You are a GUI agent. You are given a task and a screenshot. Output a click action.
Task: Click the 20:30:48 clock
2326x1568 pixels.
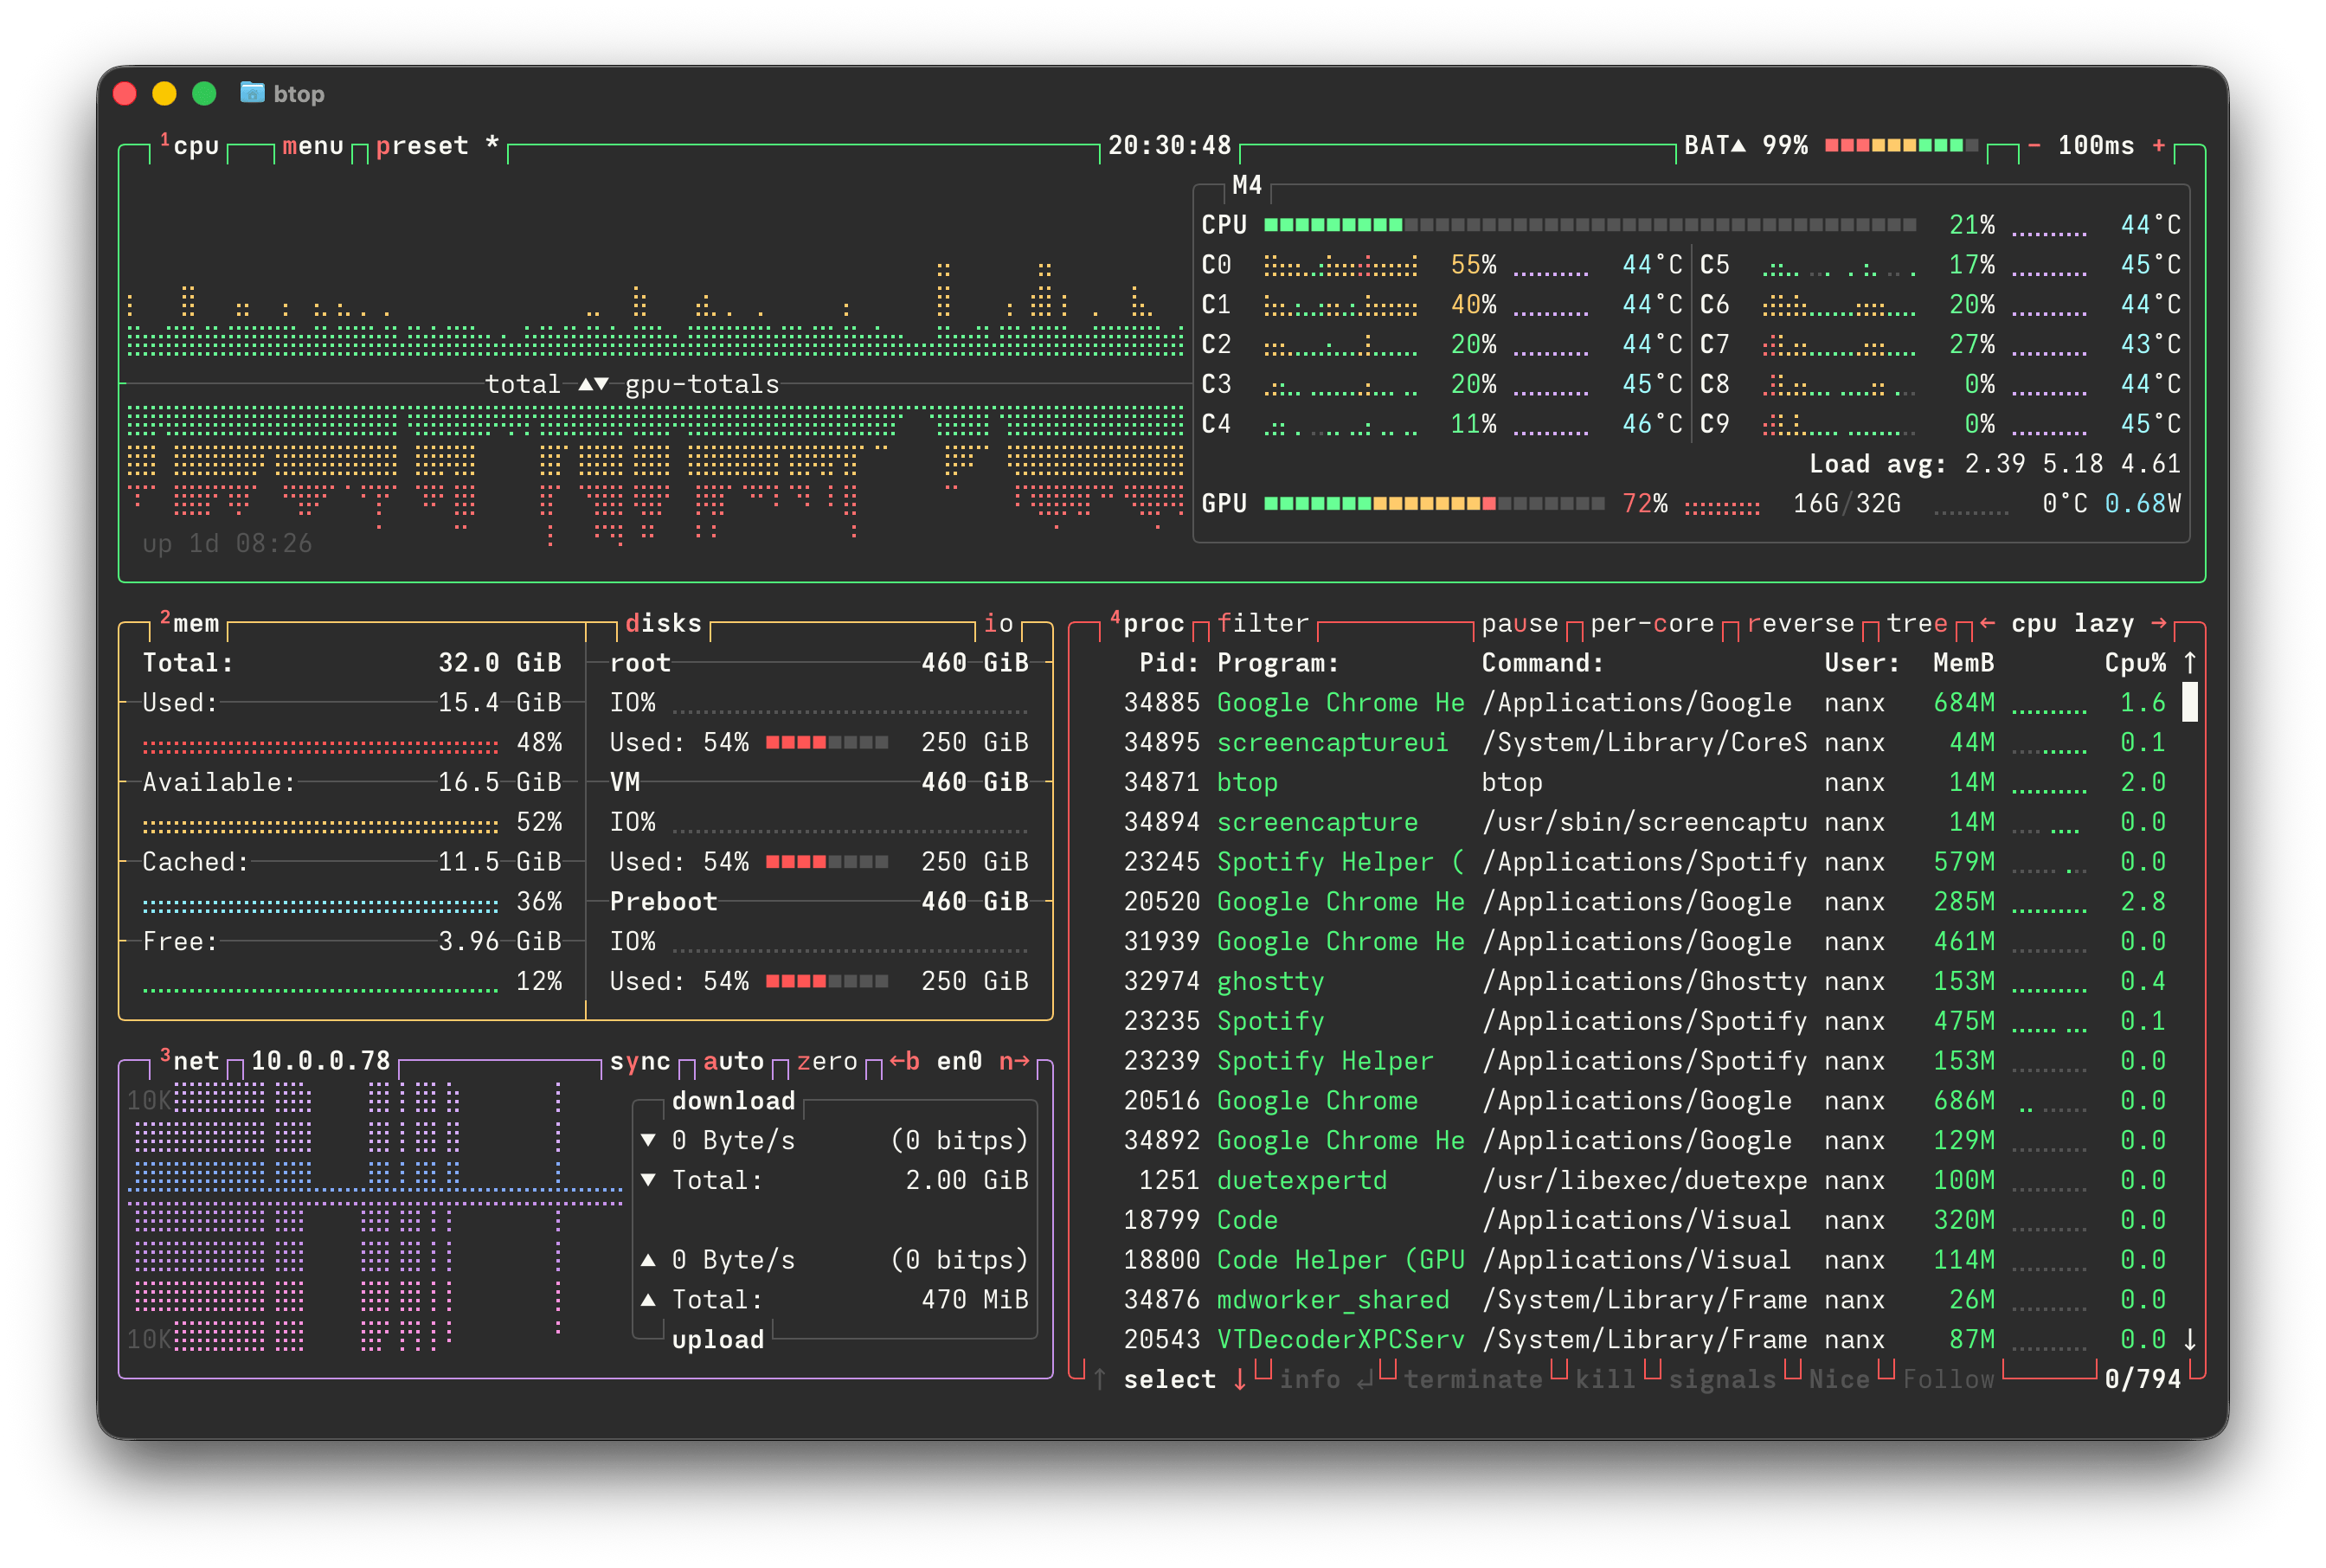[x=1169, y=146]
